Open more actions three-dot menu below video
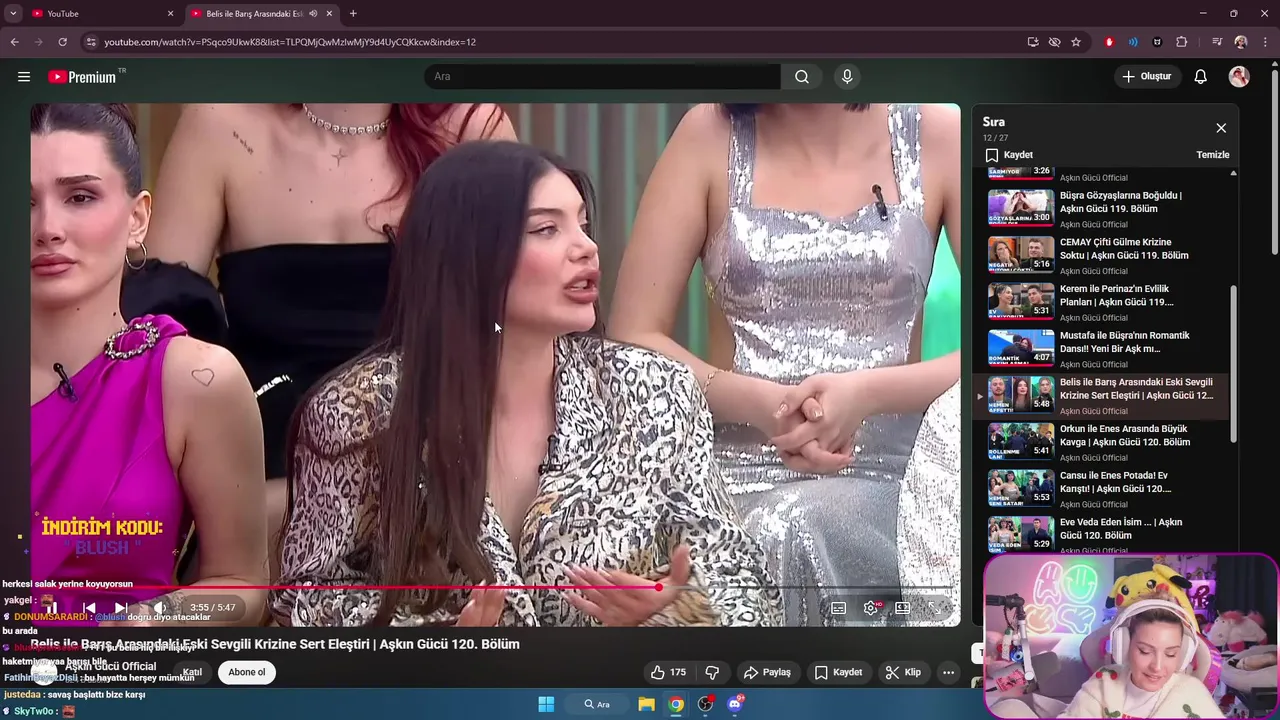The height and width of the screenshot is (720, 1280). (x=948, y=672)
